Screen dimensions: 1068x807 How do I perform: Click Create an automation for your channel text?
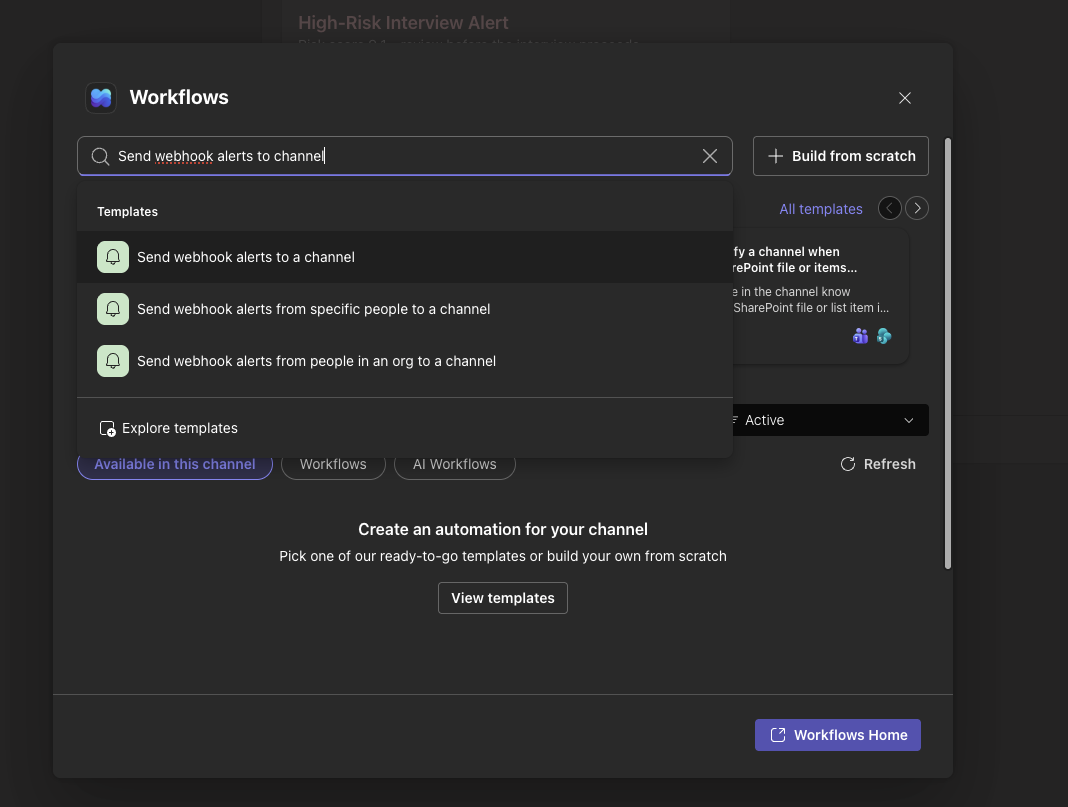point(503,529)
